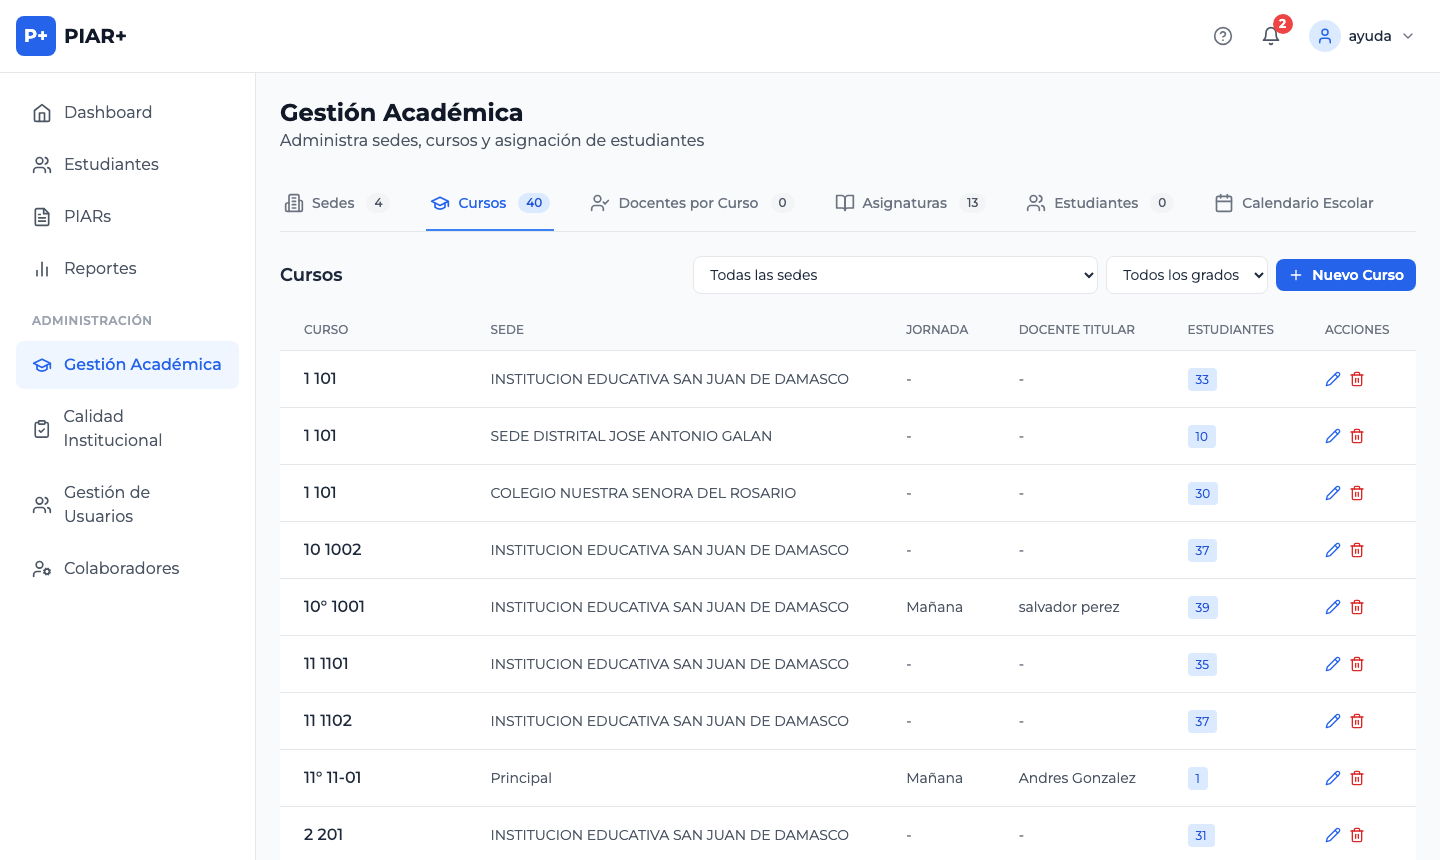
Task: Open the ayuda user menu
Action: [1362, 36]
